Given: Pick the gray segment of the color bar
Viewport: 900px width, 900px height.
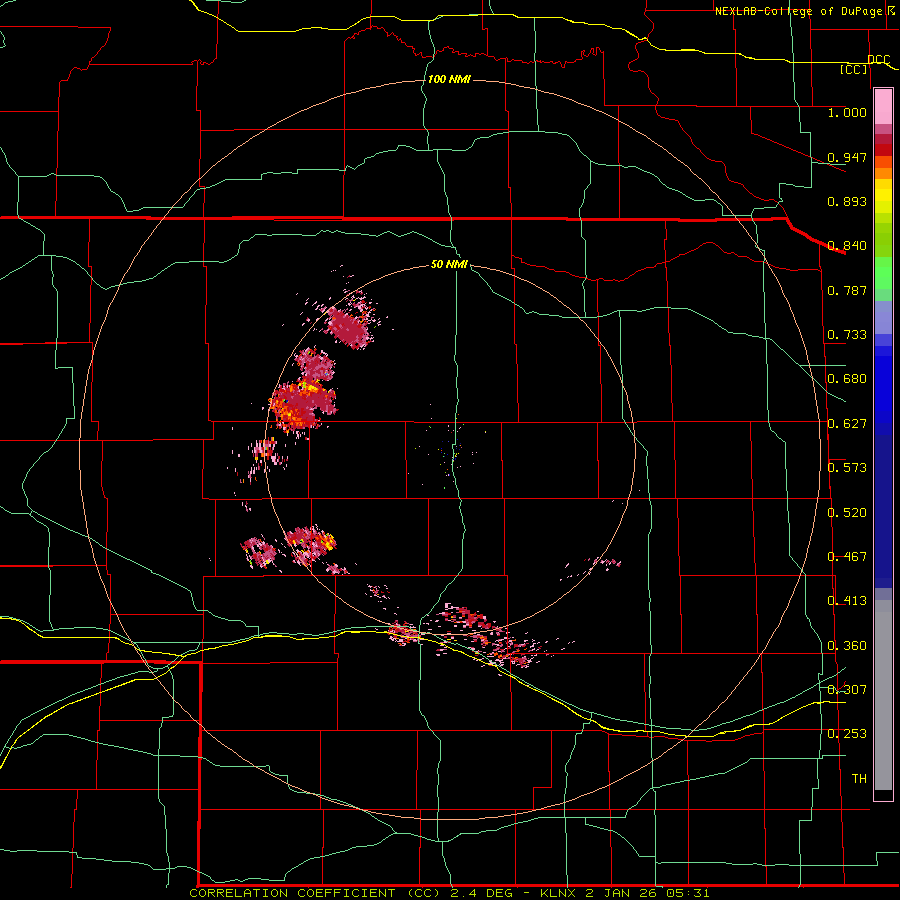Looking at the screenshot, I should pyautogui.click(x=883, y=695).
